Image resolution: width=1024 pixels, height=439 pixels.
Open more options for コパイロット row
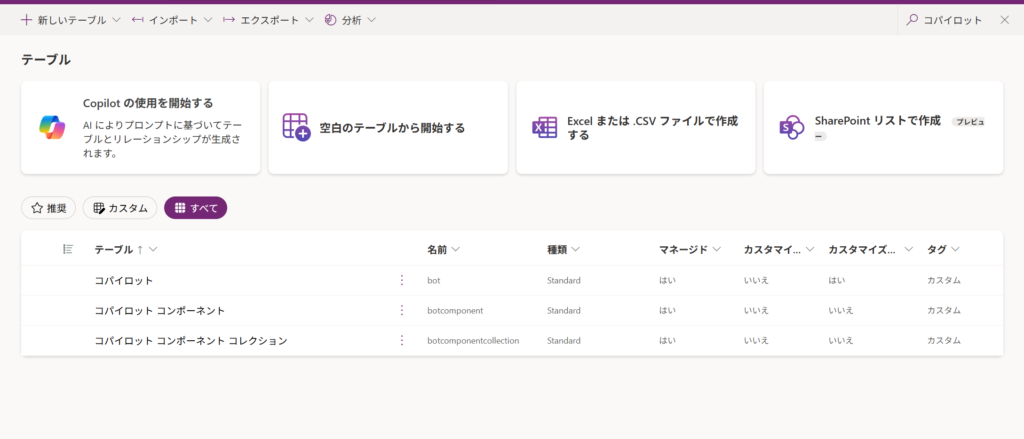[402, 280]
